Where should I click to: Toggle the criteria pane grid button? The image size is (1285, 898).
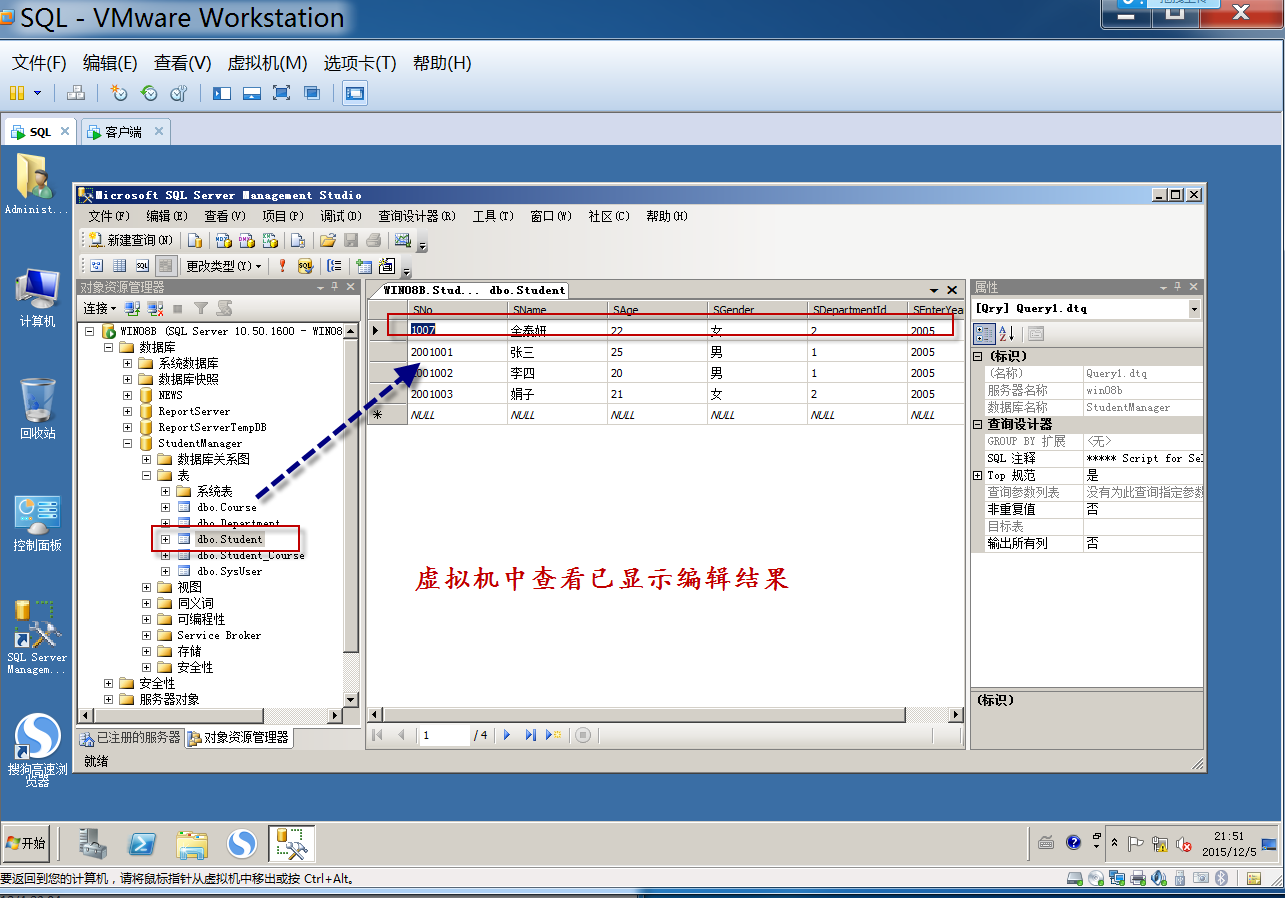point(119,266)
